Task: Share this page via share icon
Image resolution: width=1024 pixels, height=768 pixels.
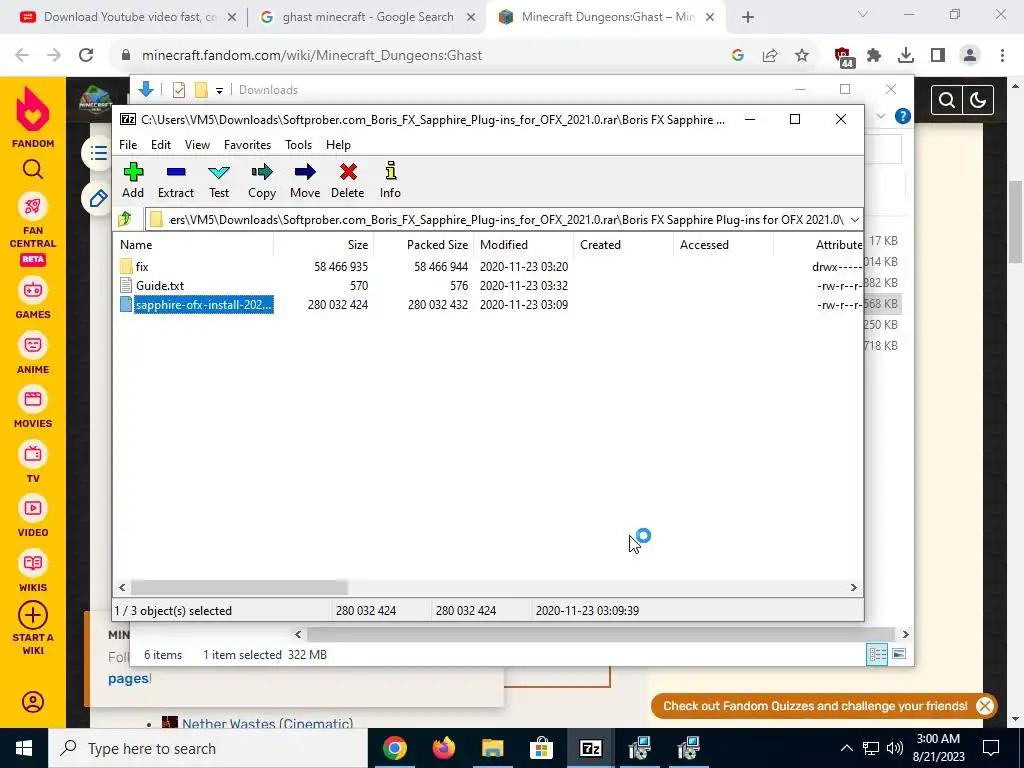Action: click(770, 56)
